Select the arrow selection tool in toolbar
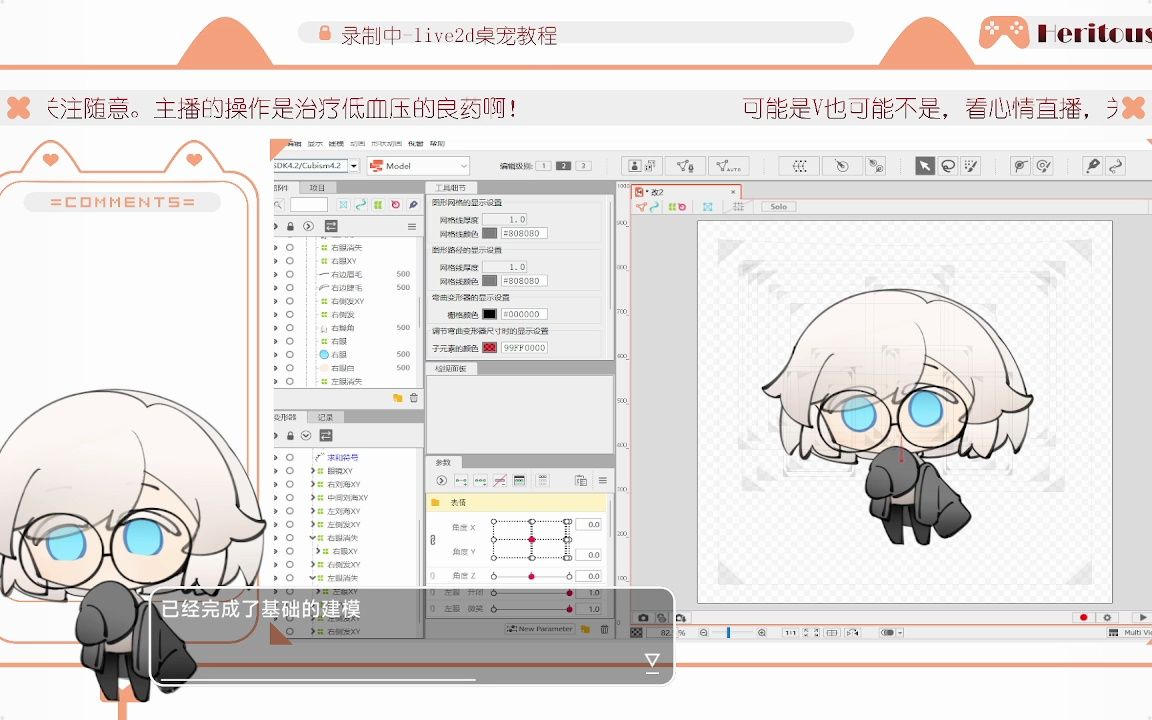 [x=925, y=166]
